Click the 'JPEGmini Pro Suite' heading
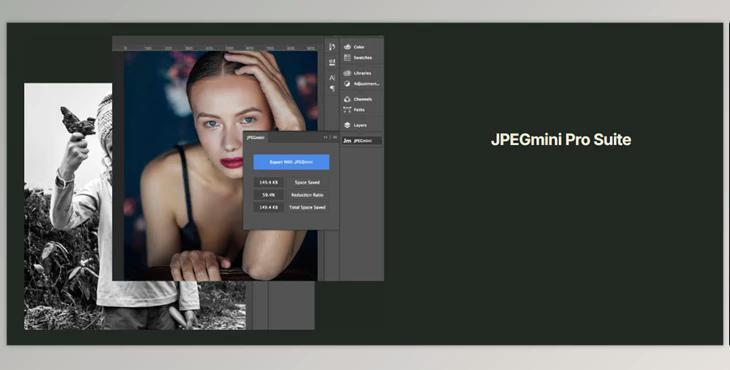The image size is (730, 370). tap(561, 140)
